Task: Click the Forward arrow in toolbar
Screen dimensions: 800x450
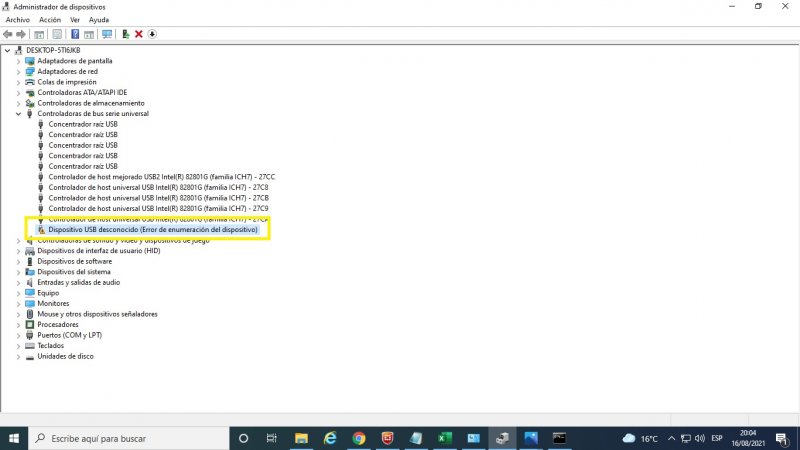Action: tap(21, 34)
